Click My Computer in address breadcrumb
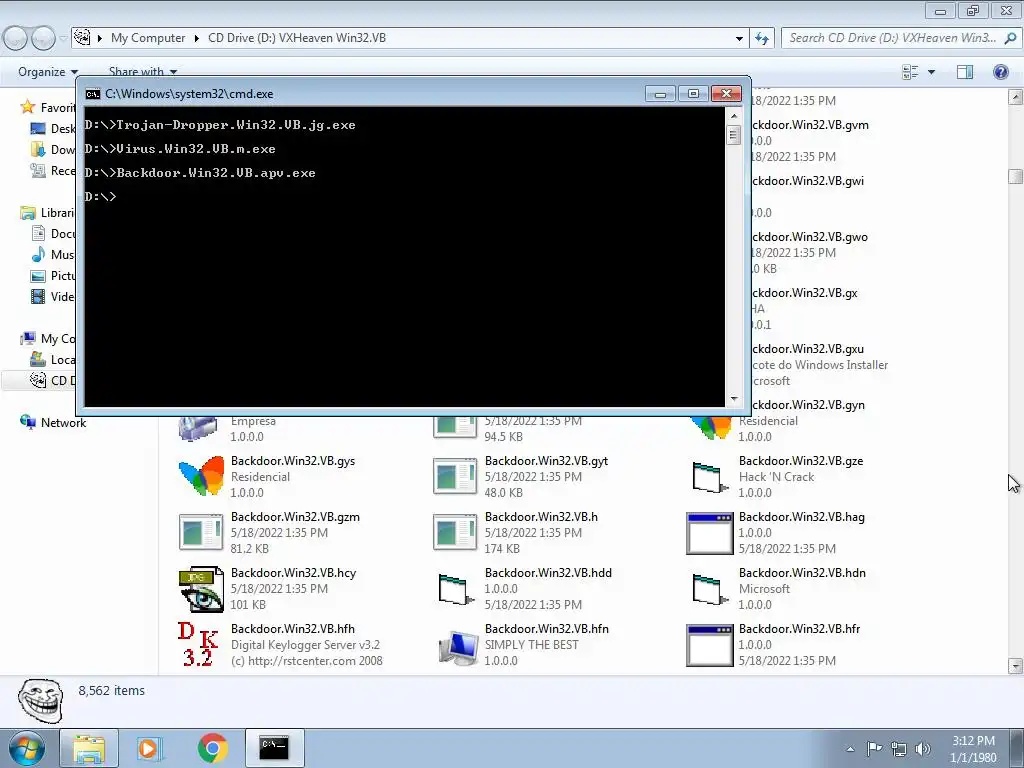This screenshot has height=768, width=1024. [148, 38]
